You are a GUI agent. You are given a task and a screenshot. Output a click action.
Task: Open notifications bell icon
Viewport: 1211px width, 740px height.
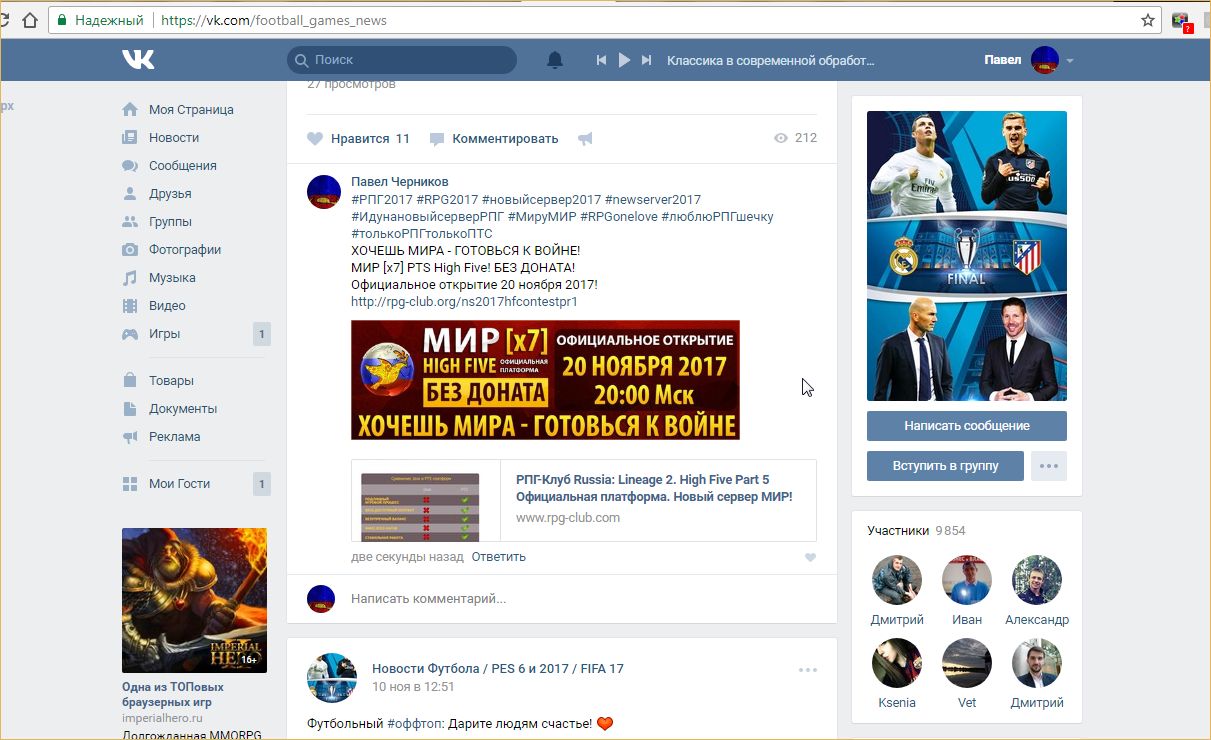(555, 60)
